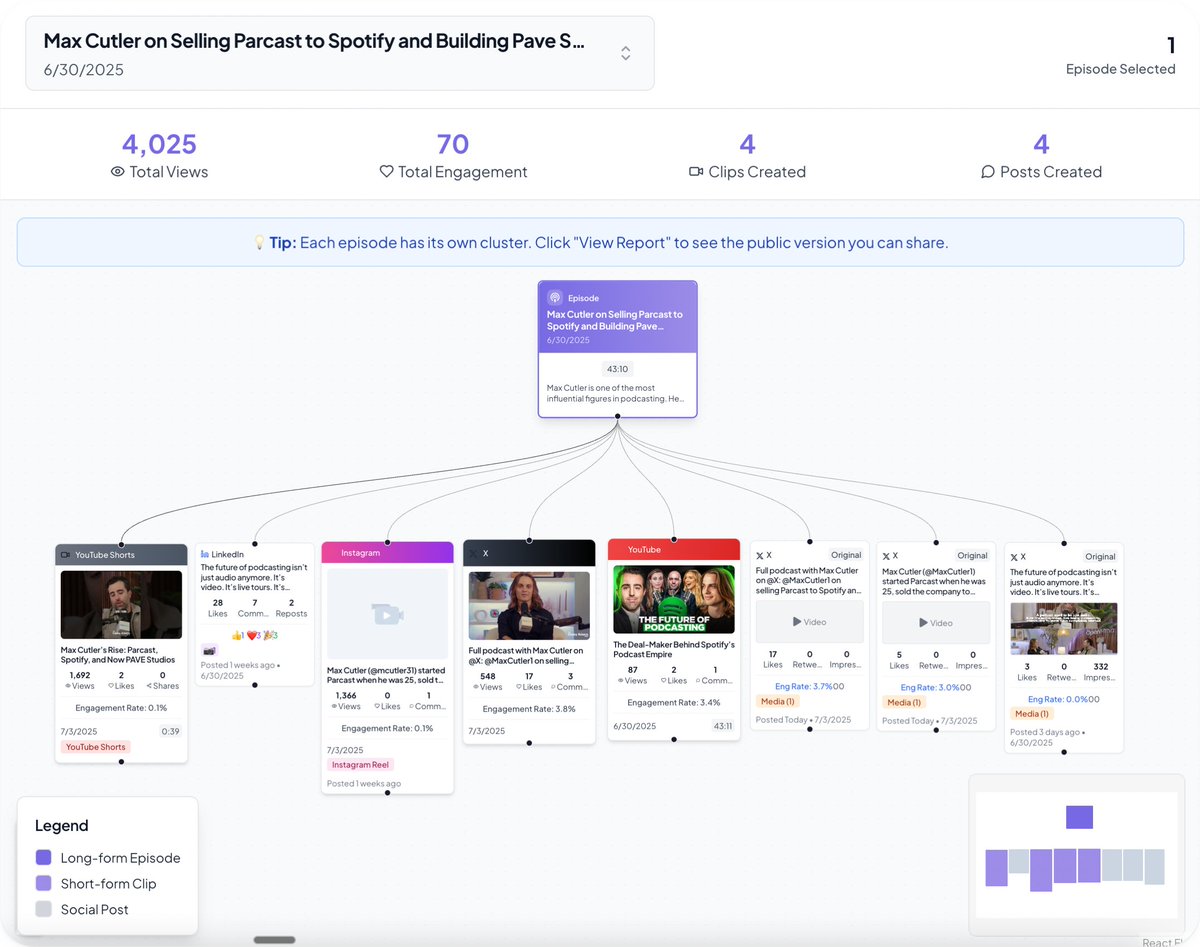Play video on 'Full podcast with Max Cutler' post

pyautogui.click(x=809, y=622)
